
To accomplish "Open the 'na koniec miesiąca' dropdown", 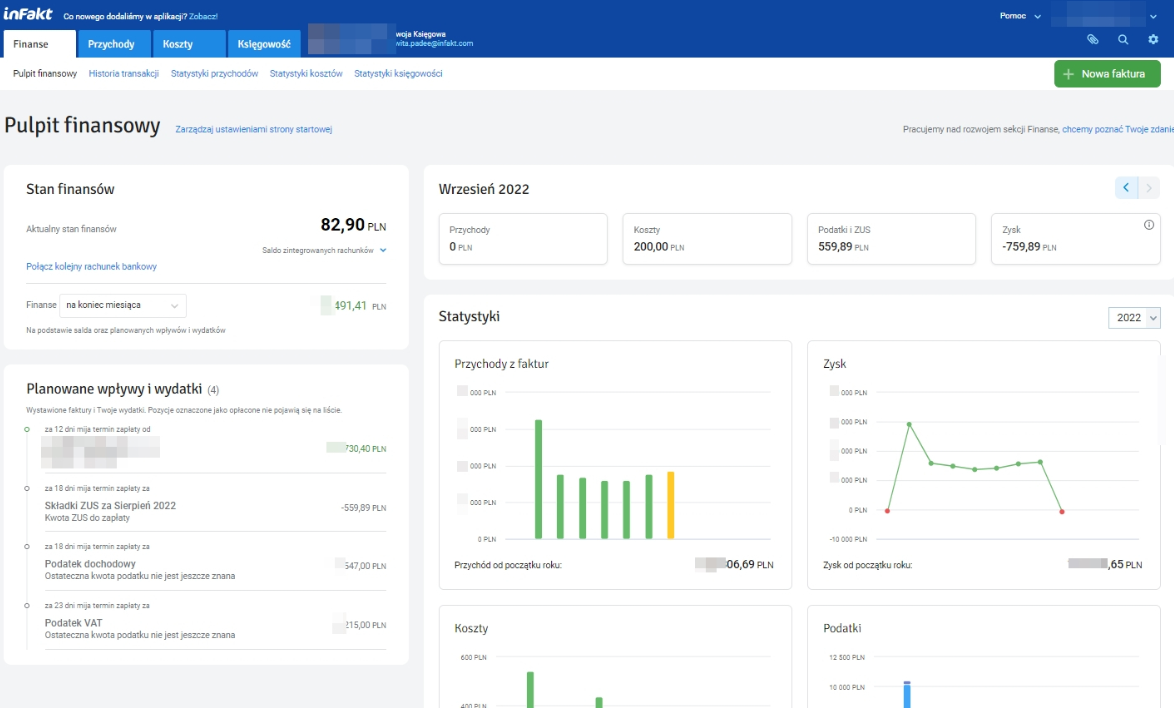I will (123, 306).
